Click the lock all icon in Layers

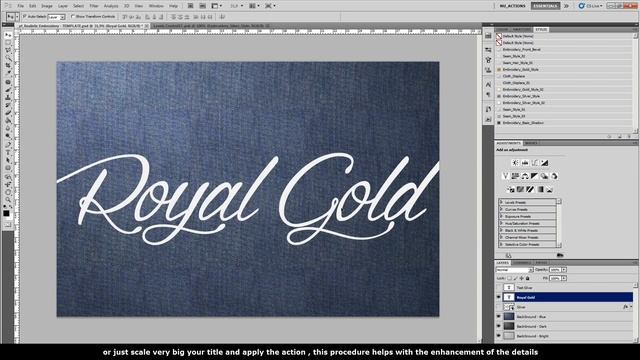[528, 278]
